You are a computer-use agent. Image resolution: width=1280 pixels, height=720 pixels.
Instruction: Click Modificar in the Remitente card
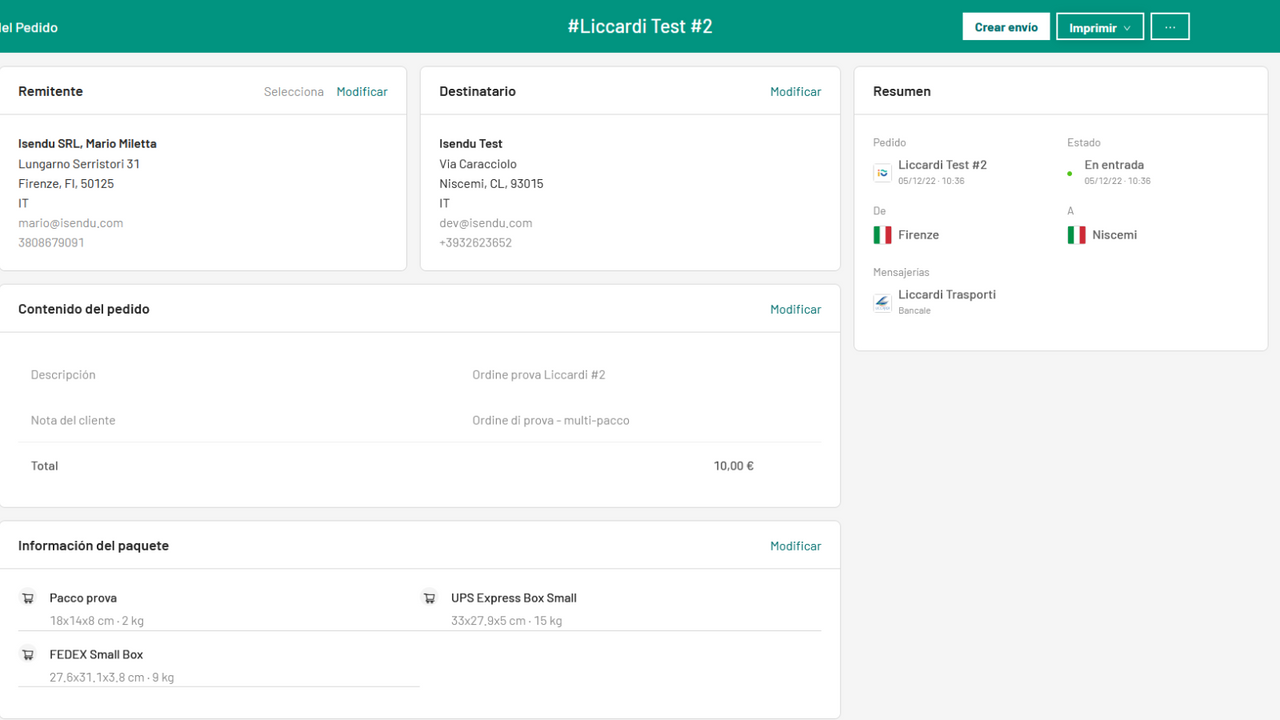pos(362,91)
